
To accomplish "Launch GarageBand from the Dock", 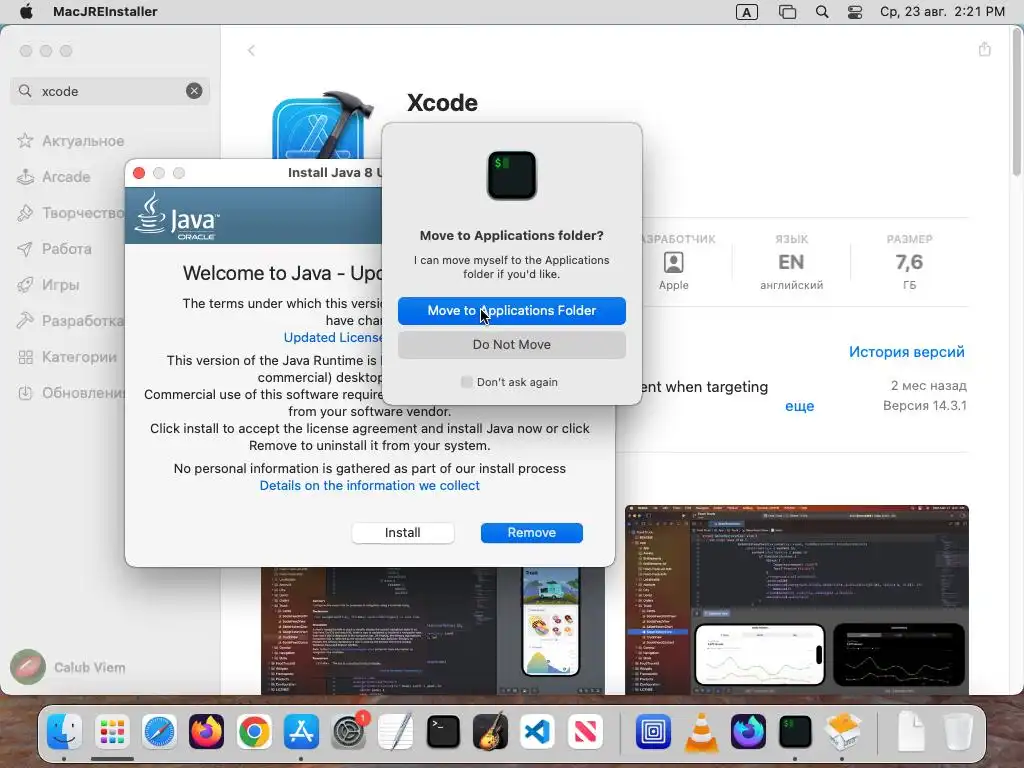I will click(x=490, y=731).
